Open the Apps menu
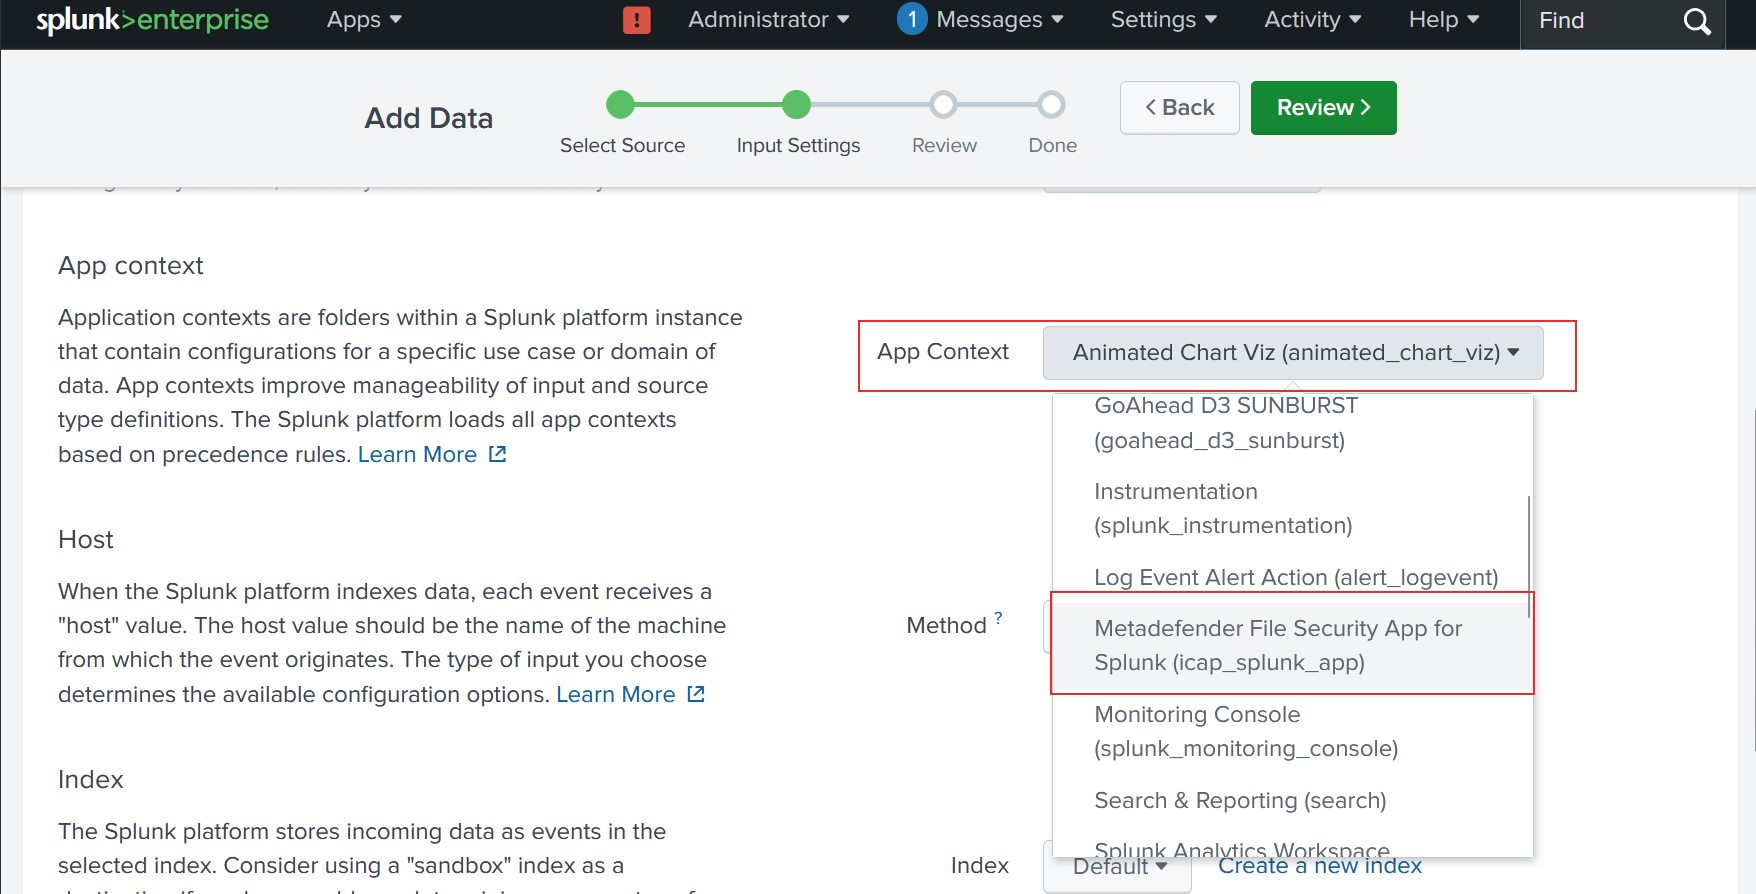Viewport: 1756px width, 894px height. tap(364, 20)
